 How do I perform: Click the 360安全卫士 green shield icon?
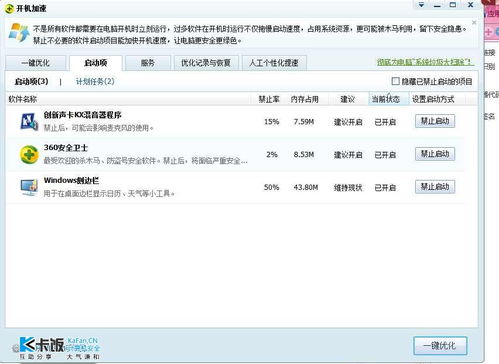click(29, 155)
